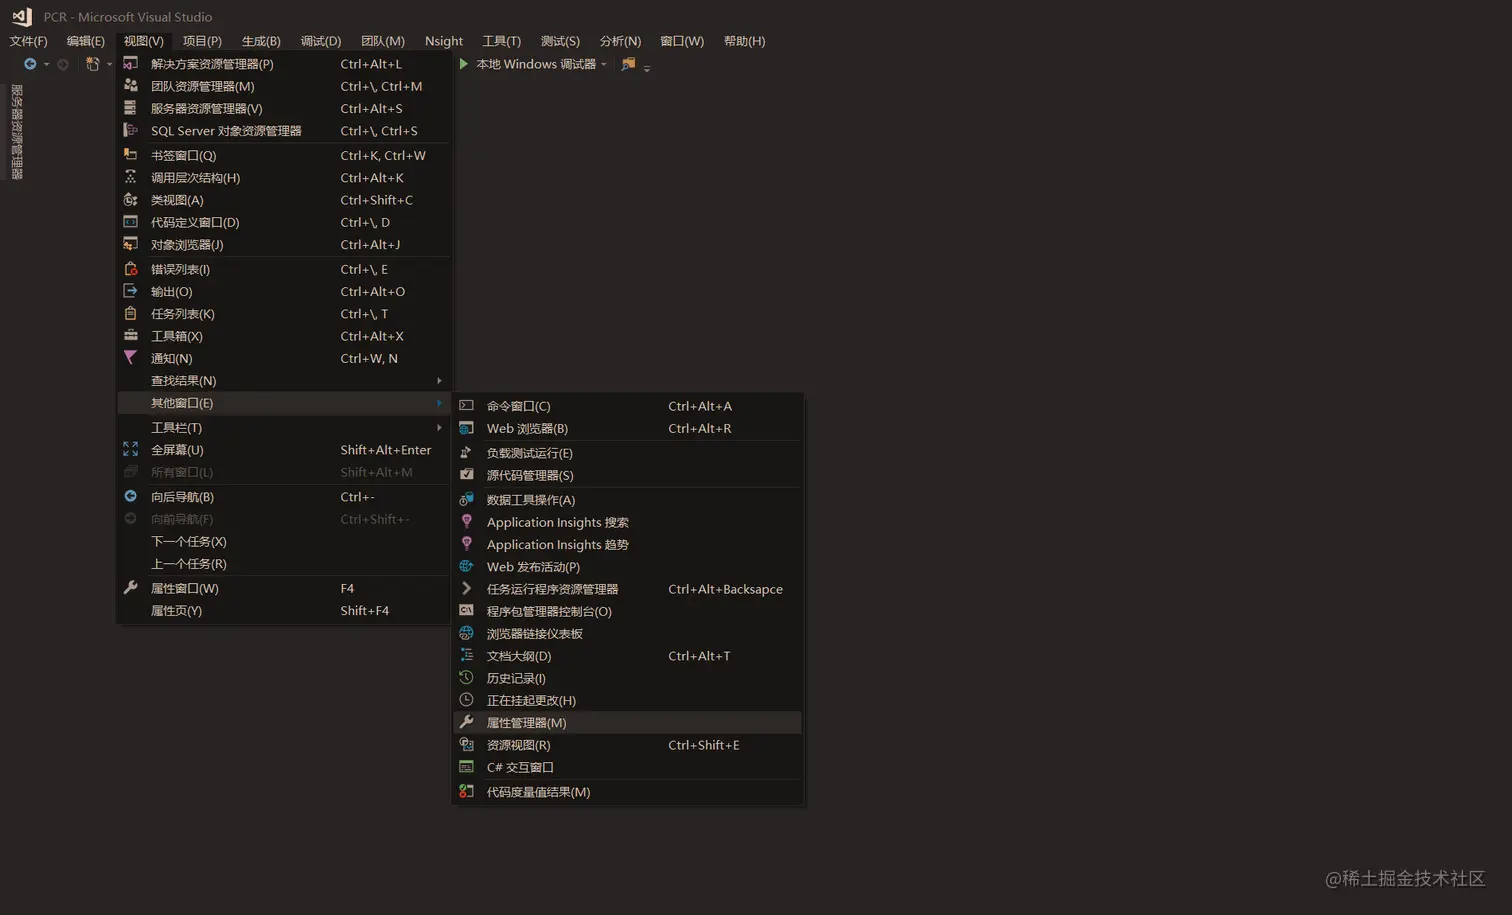Open the Build menu (生成)
Image resolution: width=1512 pixels, height=915 pixels.
tap(261, 41)
